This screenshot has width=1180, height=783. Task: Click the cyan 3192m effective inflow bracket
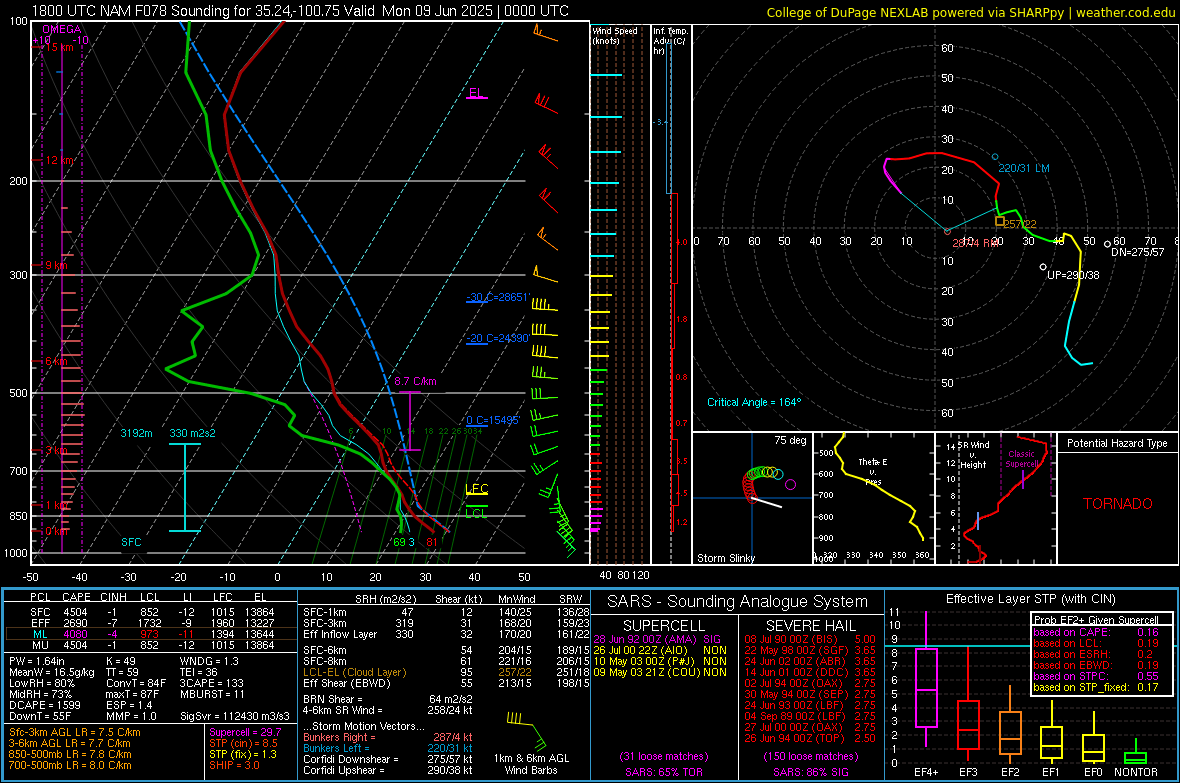(185, 488)
